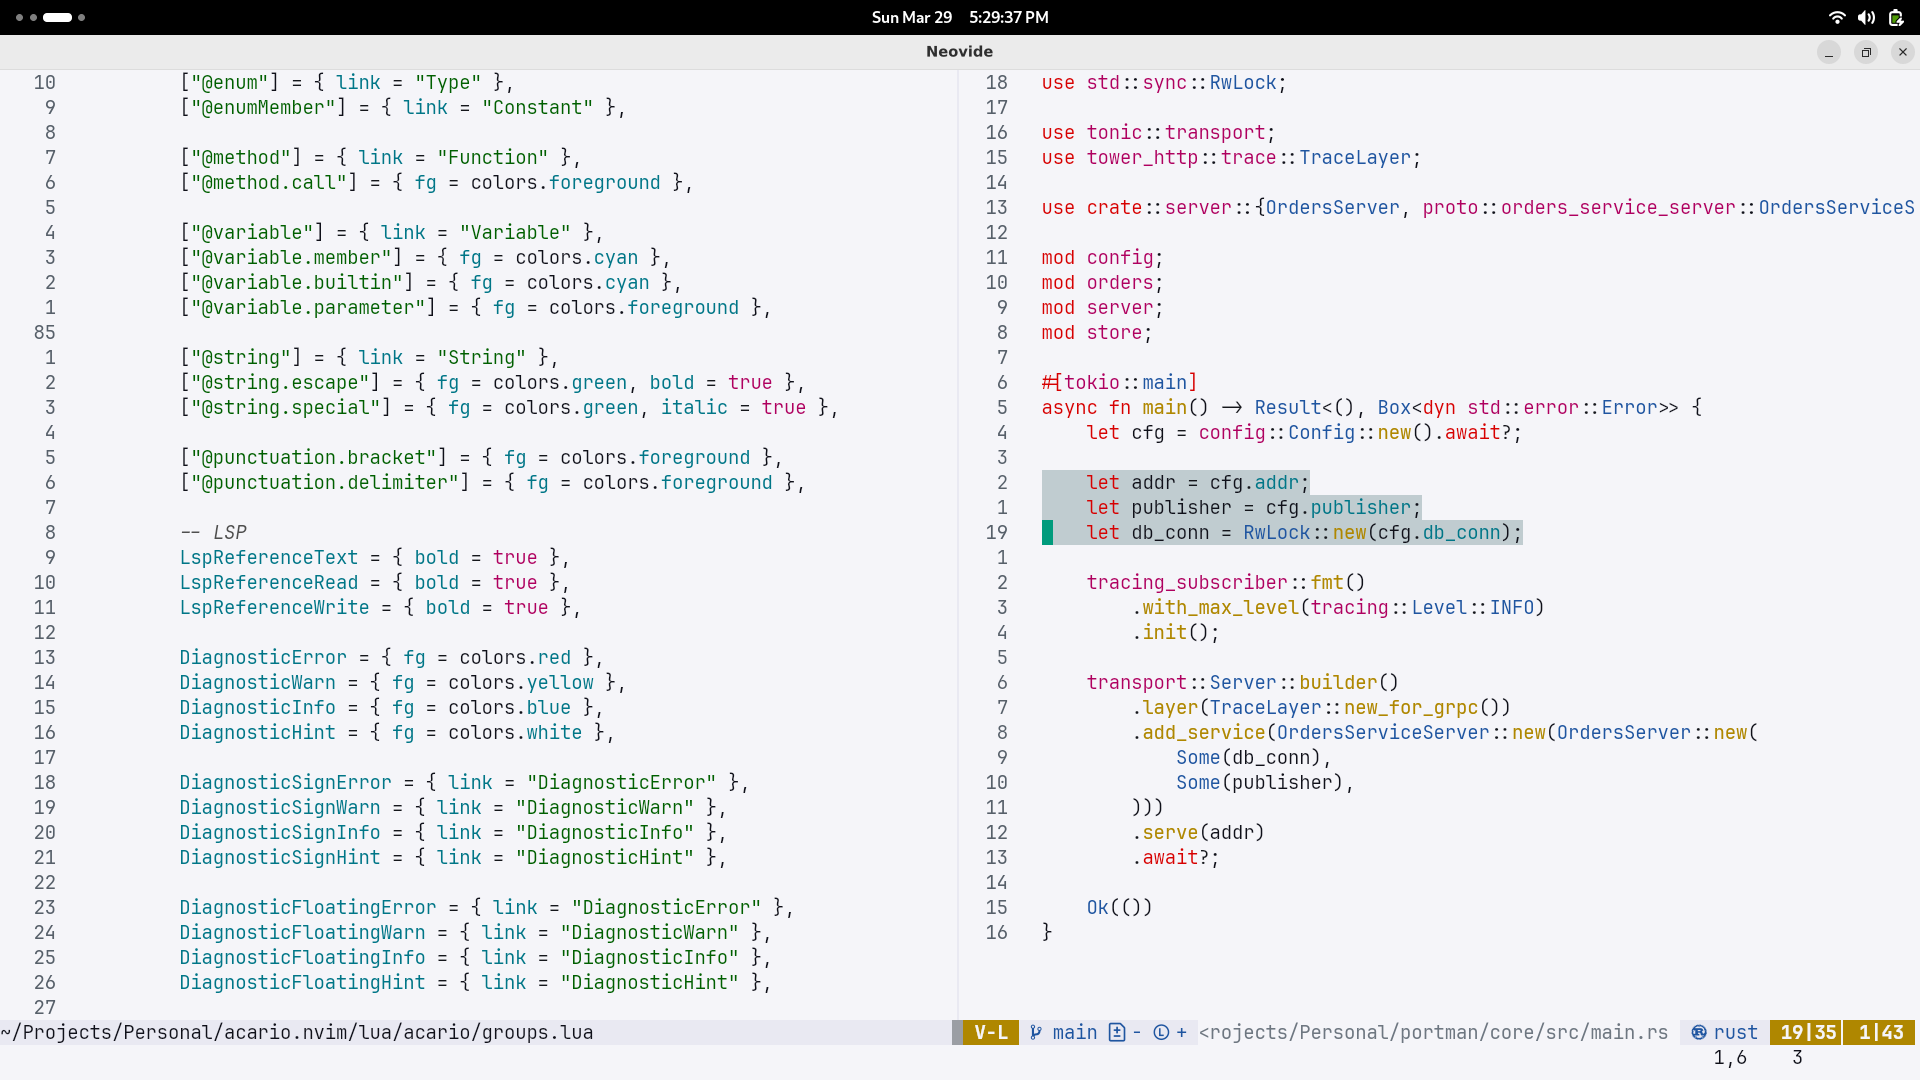Screen dimensions: 1920x1080
Task: Click the battery indicator icon
Action: 1896,17
